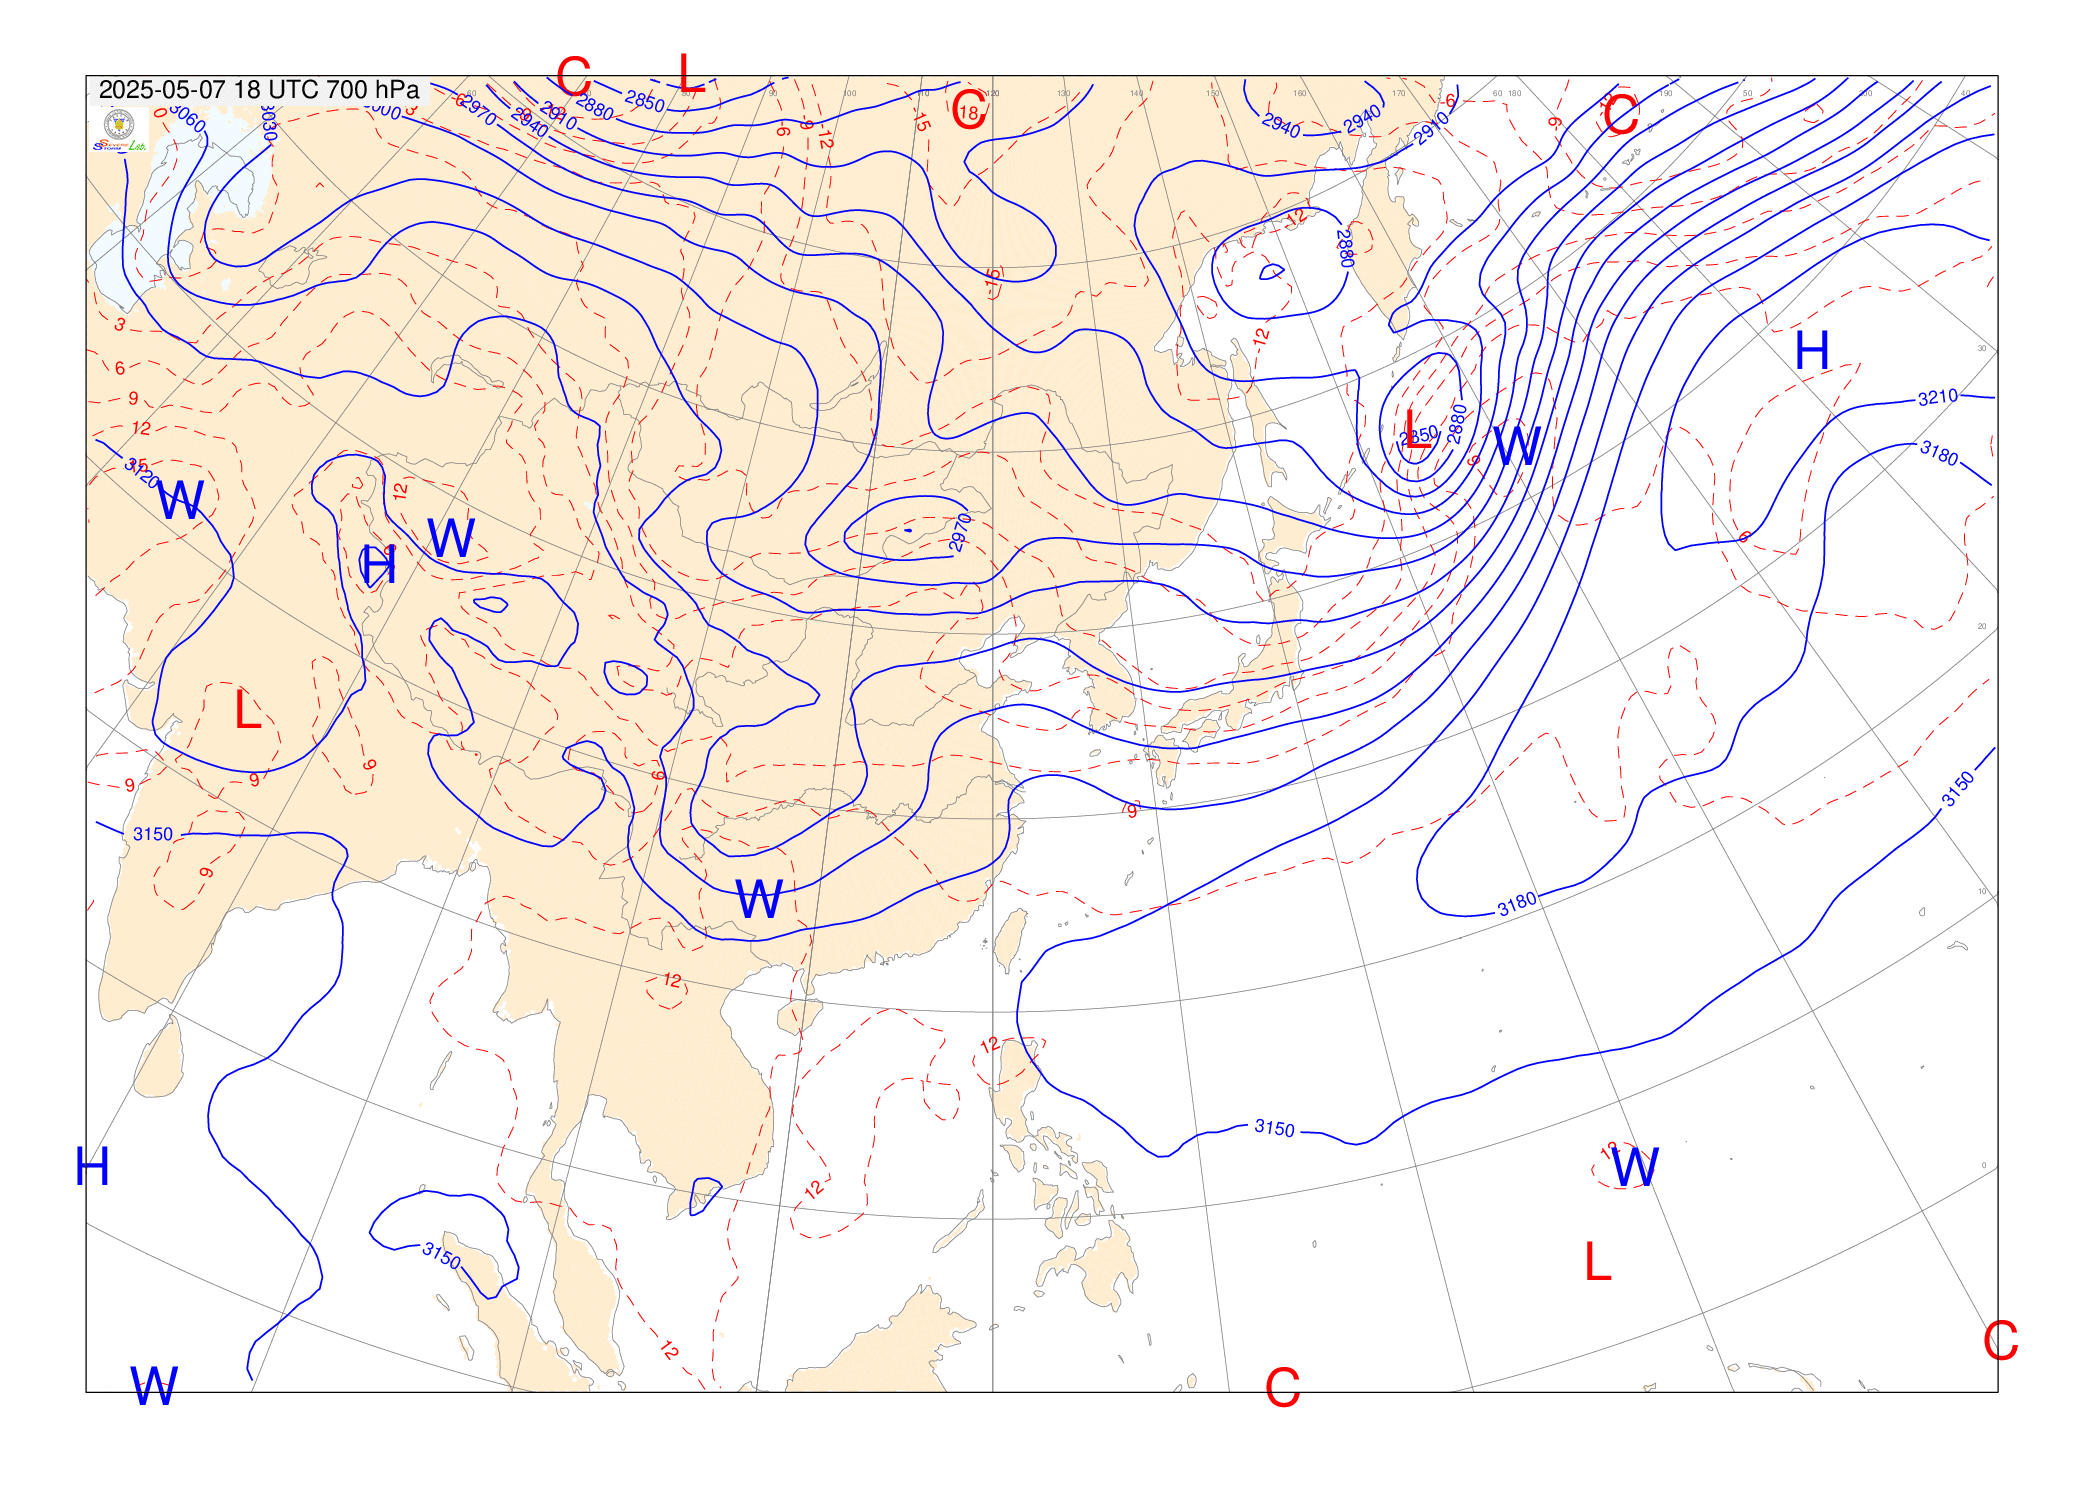Click the blue H marker beside the 3210 contour

click(x=1811, y=351)
